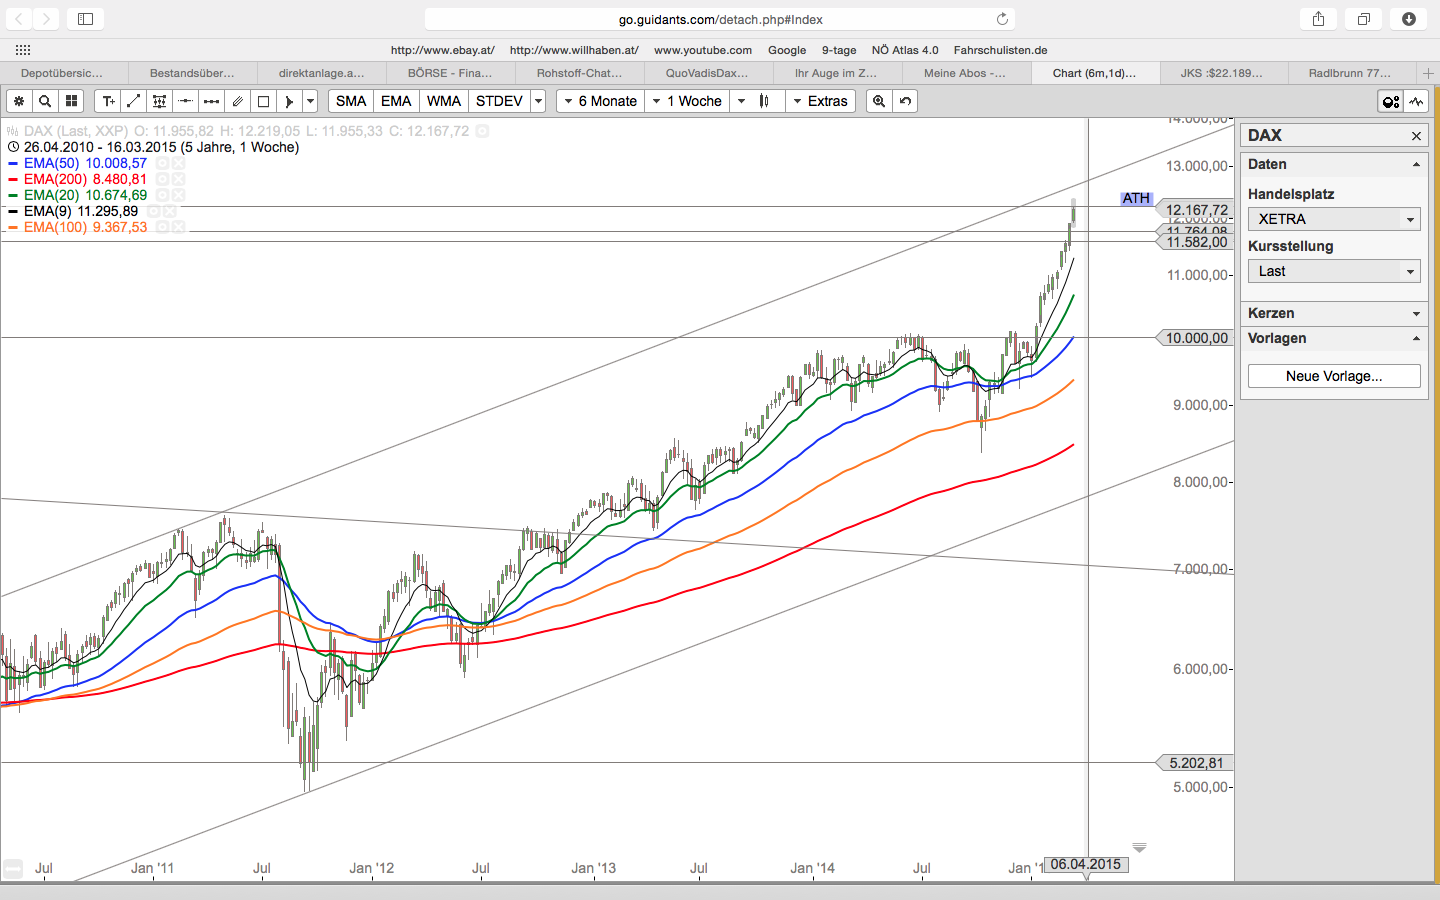Screen dimensions: 1440x900
Task: Open settings for EMA(20) indicator
Action: click(162, 195)
